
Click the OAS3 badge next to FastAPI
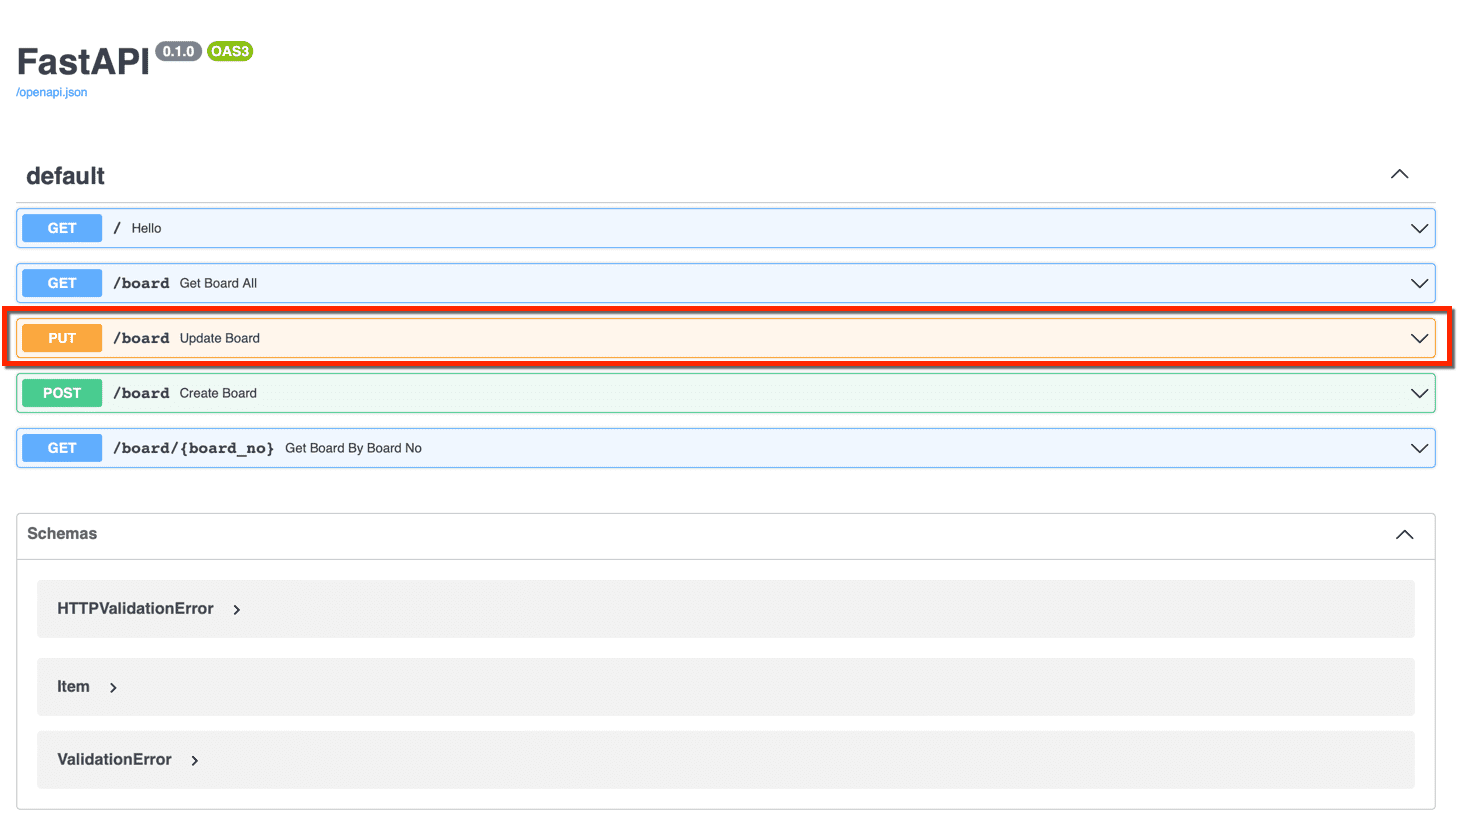(x=229, y=52)
